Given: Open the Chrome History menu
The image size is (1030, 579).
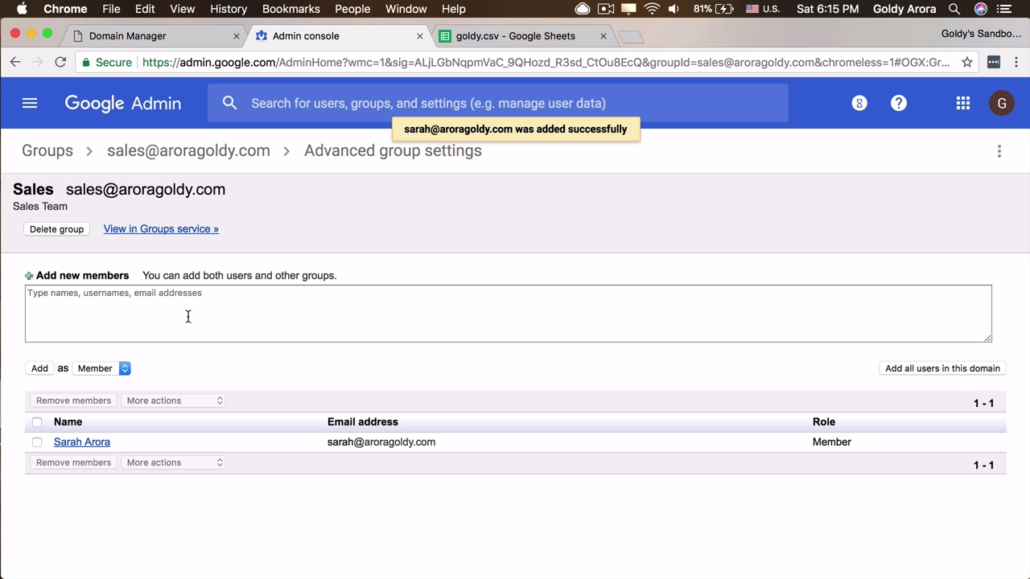Looking at the screenshot, I should (x=228, y=9).
